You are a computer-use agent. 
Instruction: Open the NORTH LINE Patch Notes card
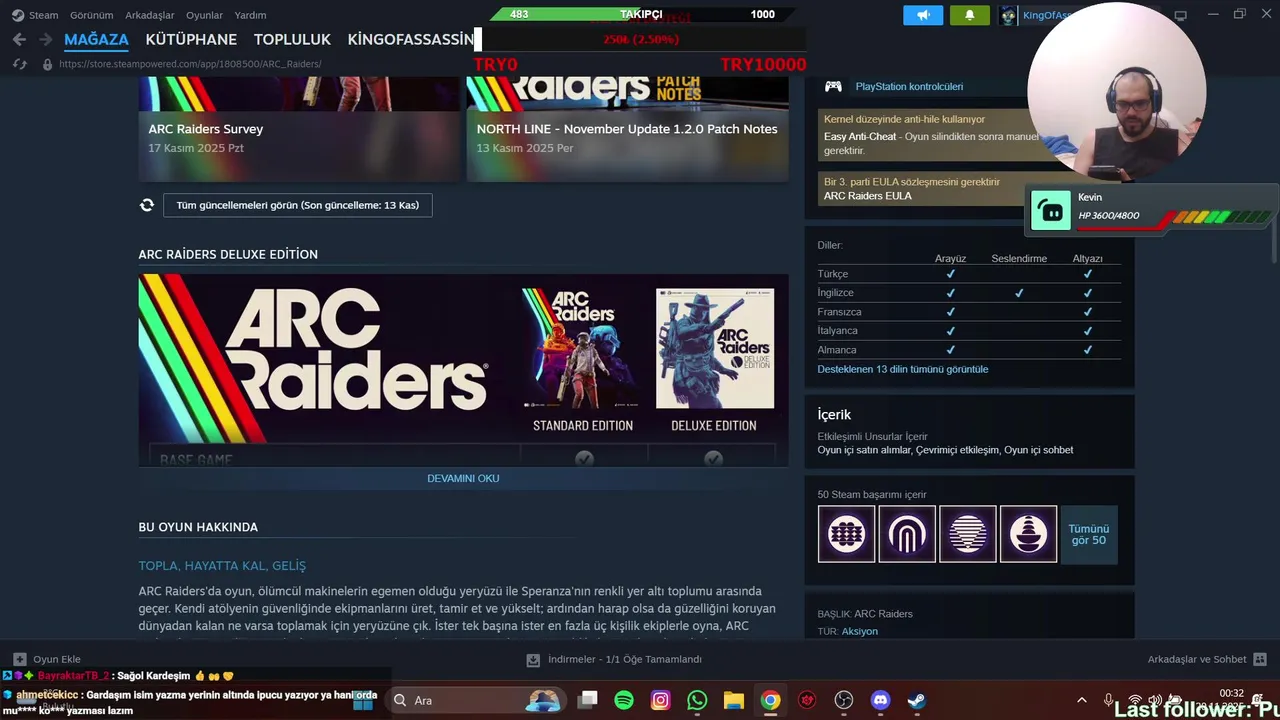[627, 128]
